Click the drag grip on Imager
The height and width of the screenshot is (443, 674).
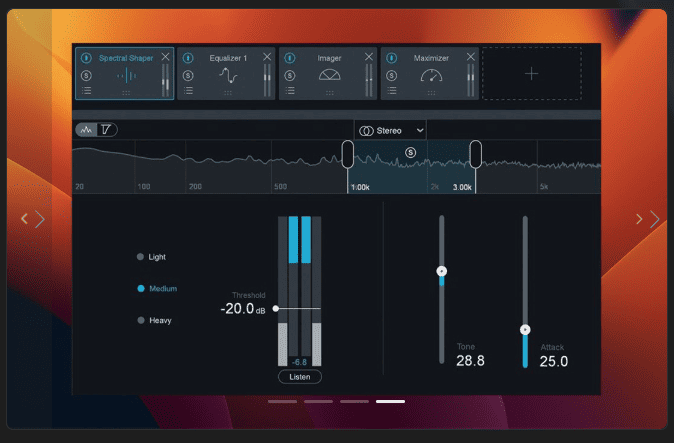(x=330, y=92)
